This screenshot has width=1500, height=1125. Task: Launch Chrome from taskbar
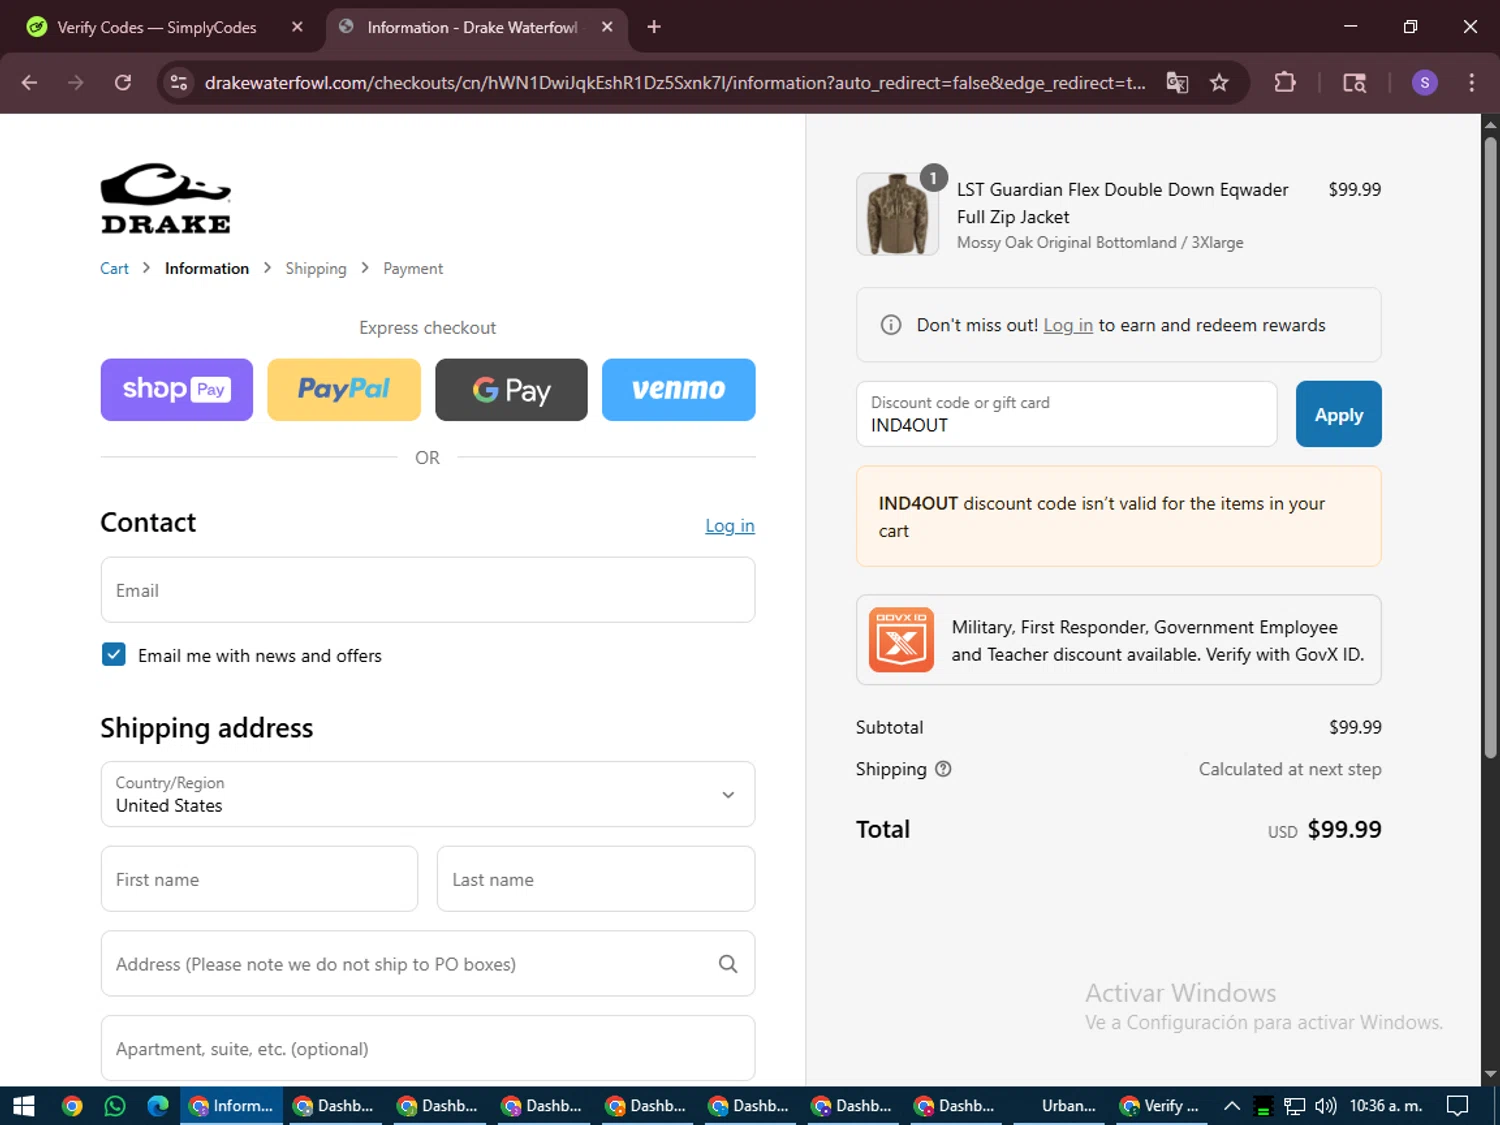click(72, 1106)
